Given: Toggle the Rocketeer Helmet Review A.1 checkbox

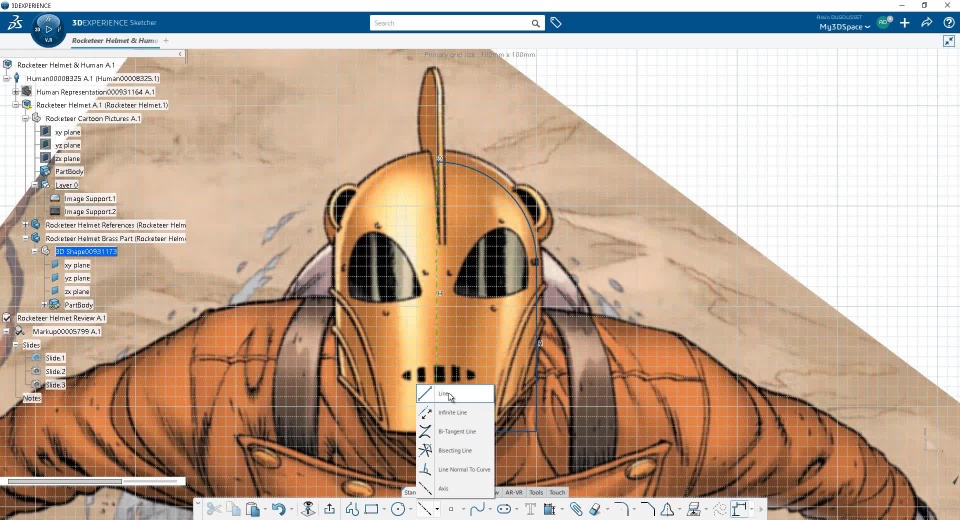Looking at the screenshot, I should coord(7,318).
